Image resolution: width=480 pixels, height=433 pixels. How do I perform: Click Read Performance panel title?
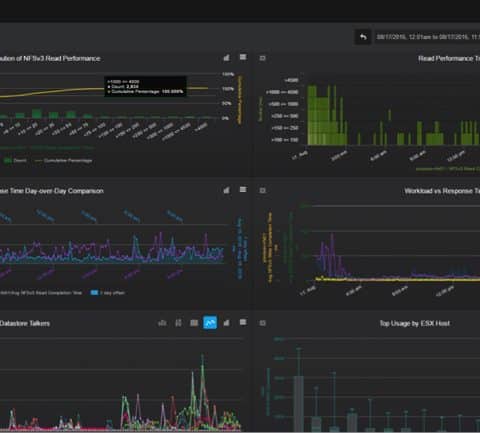449,59
